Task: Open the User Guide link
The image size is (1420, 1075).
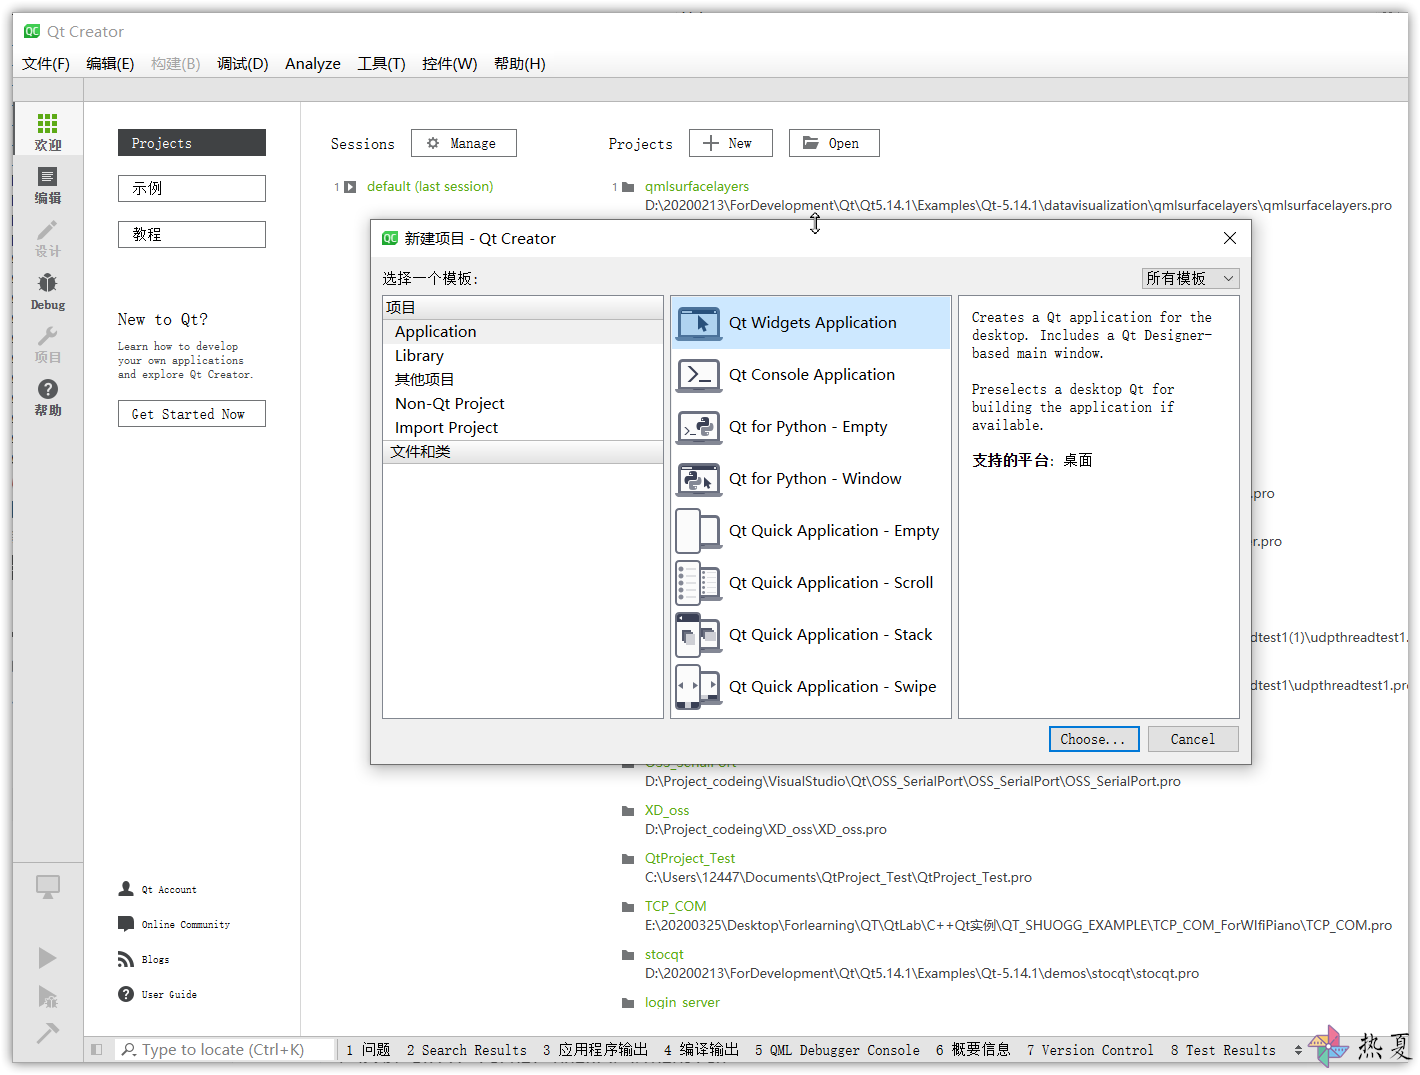Action: coord(158,994)
